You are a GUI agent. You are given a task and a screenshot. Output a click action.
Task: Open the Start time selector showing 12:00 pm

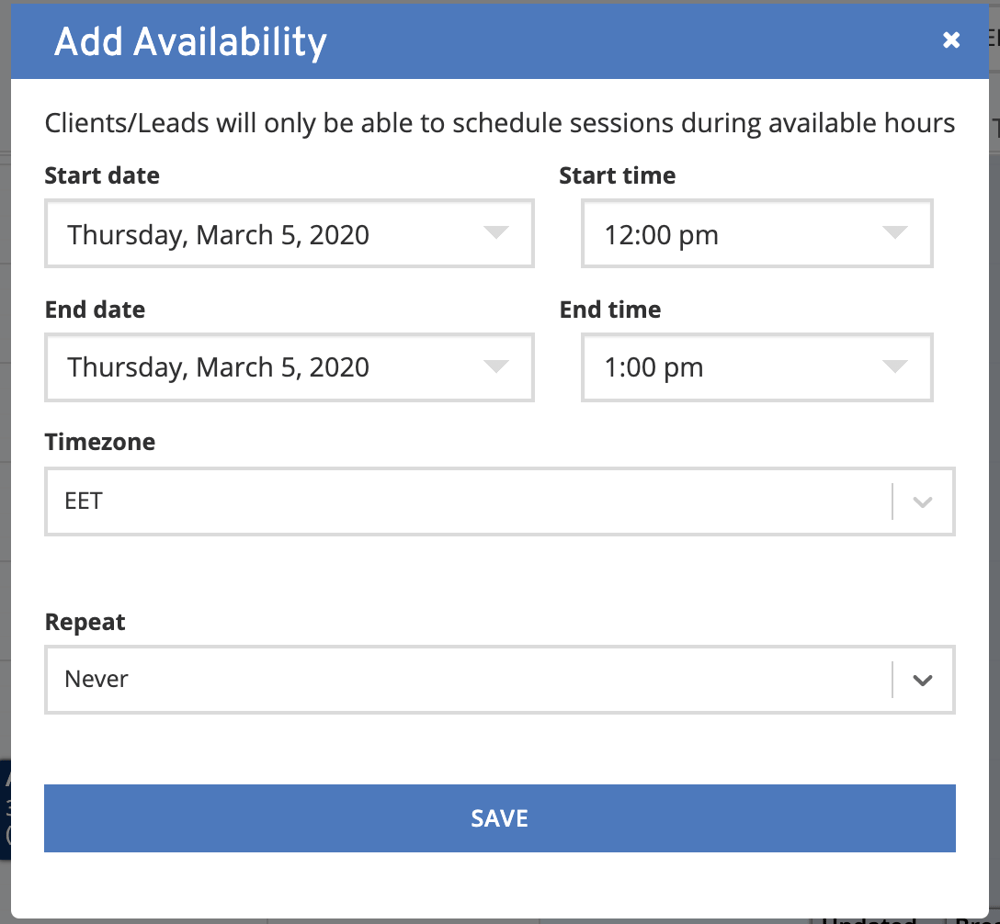757,234
